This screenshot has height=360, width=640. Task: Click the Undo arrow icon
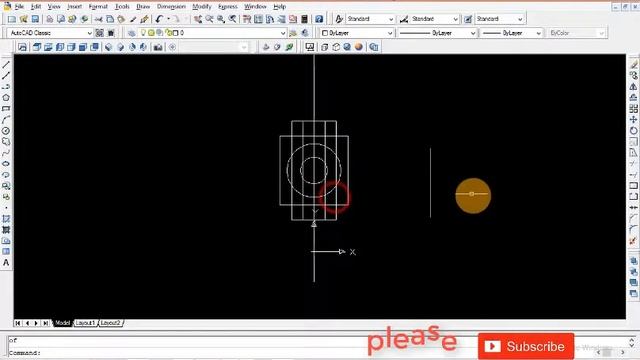(159, 19)
